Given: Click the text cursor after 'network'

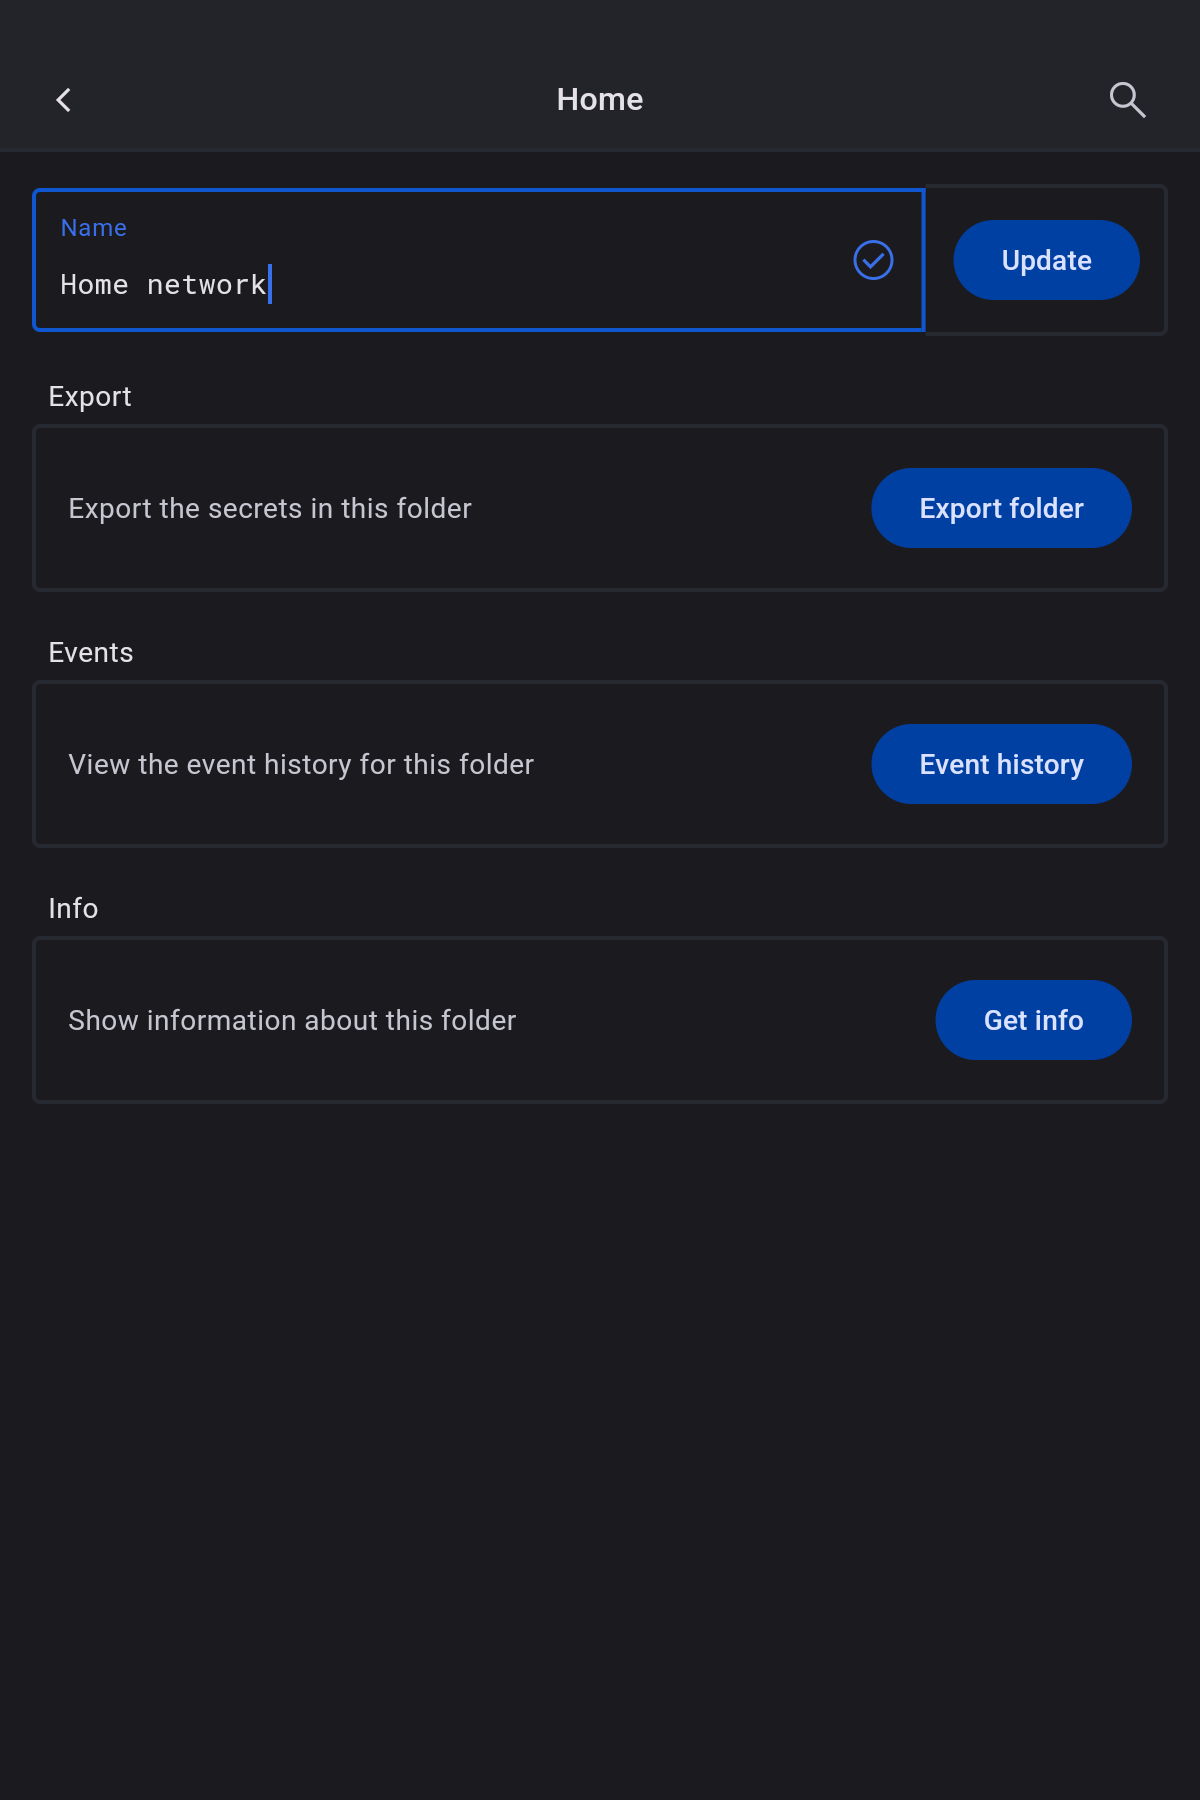Looking at the screenshot, I should [x=270, y=285].
